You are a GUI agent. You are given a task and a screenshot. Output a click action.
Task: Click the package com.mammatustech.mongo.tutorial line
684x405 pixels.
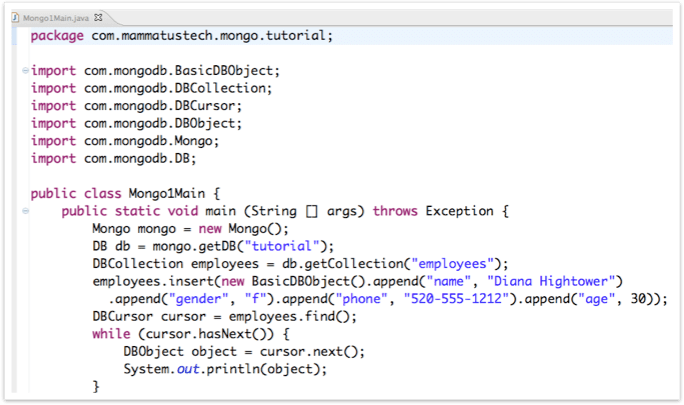coord(181,35)
